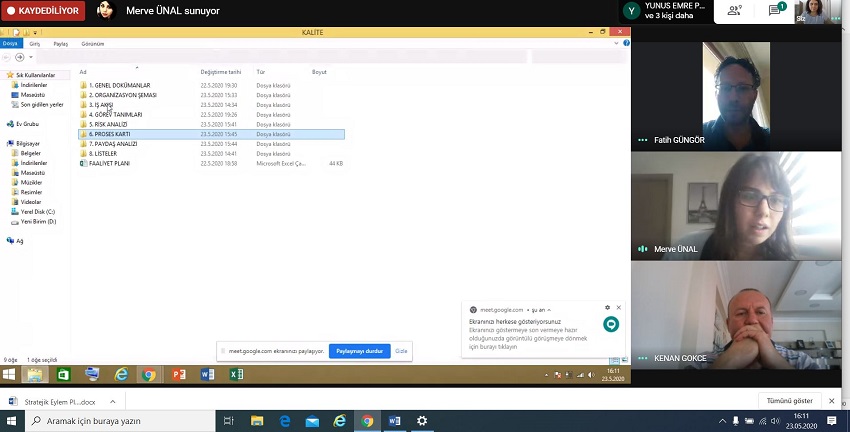
Task: Select Yerel Disk (C:) in navigation pane
Action: (x=38, y=212)
